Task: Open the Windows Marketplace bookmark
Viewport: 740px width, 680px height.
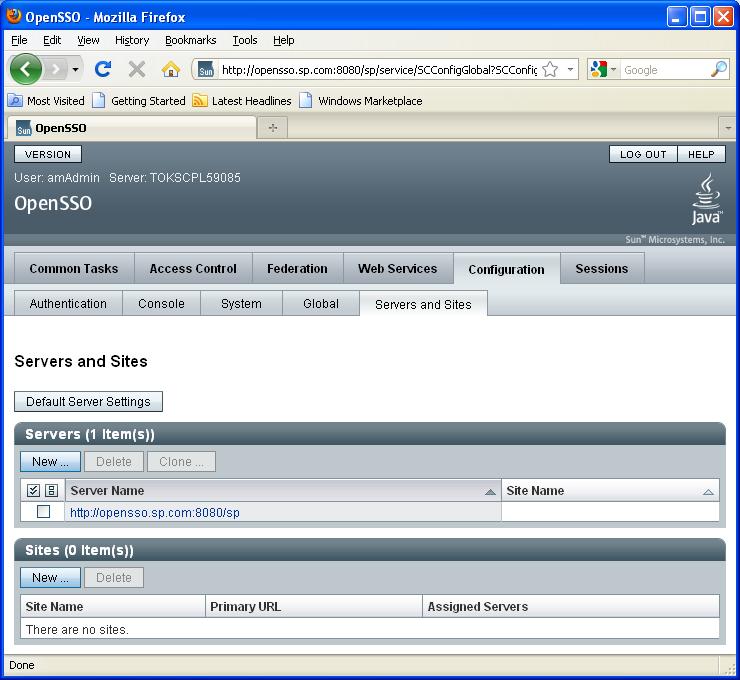Action: (361, 101)
